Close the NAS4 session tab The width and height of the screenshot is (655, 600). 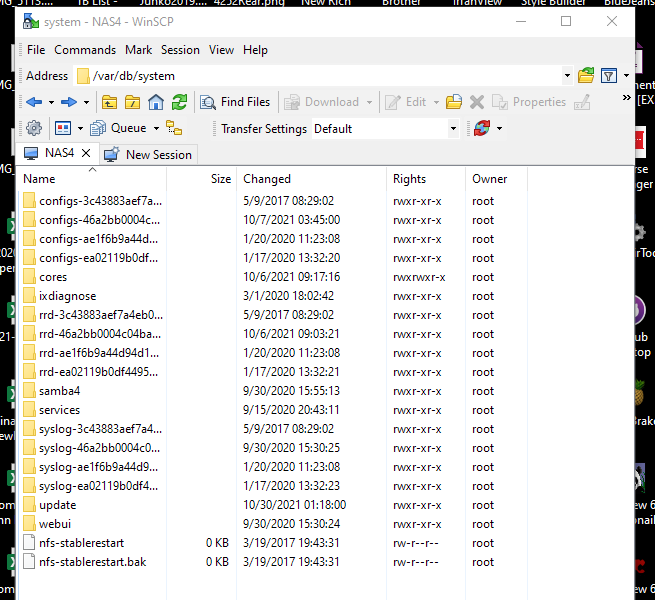pos(86,153)
